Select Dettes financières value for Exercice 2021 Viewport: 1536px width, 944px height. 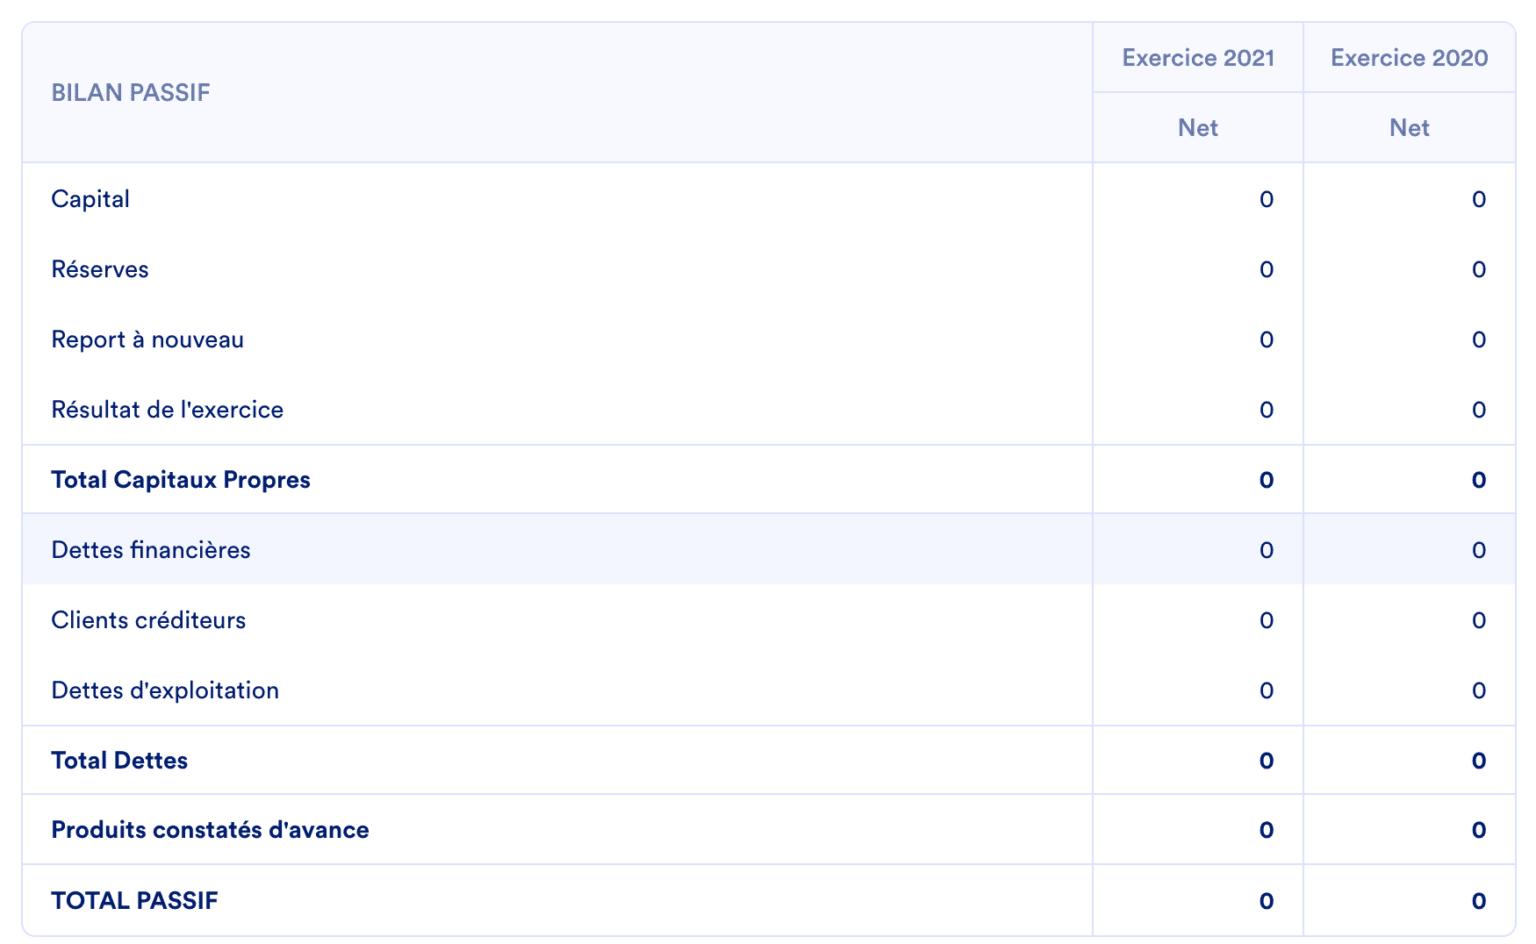click(1266, 550)
